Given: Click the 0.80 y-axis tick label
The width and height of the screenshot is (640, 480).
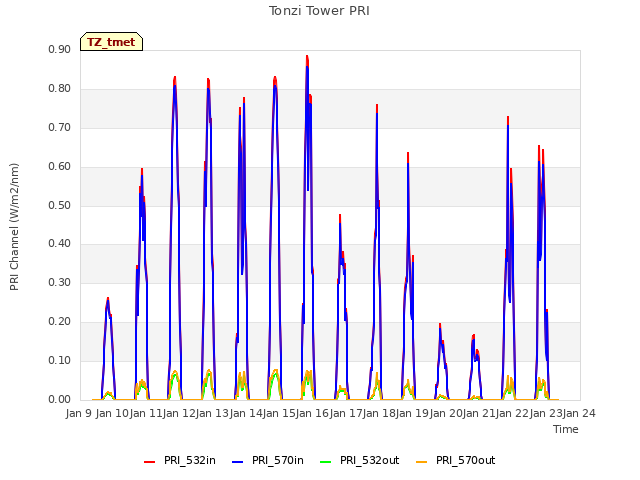Looking at the screenshot, I should (60, 89).
